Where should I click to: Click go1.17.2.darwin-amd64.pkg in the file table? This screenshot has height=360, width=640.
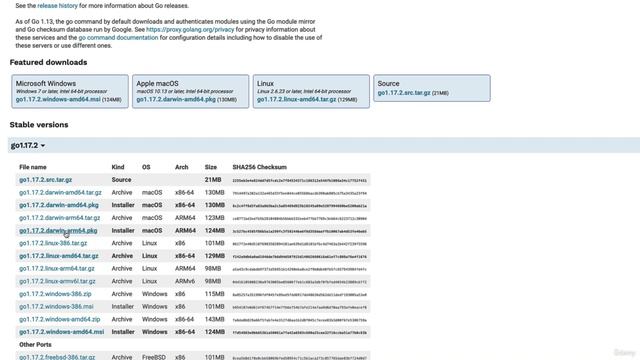[x=59, y=205]
